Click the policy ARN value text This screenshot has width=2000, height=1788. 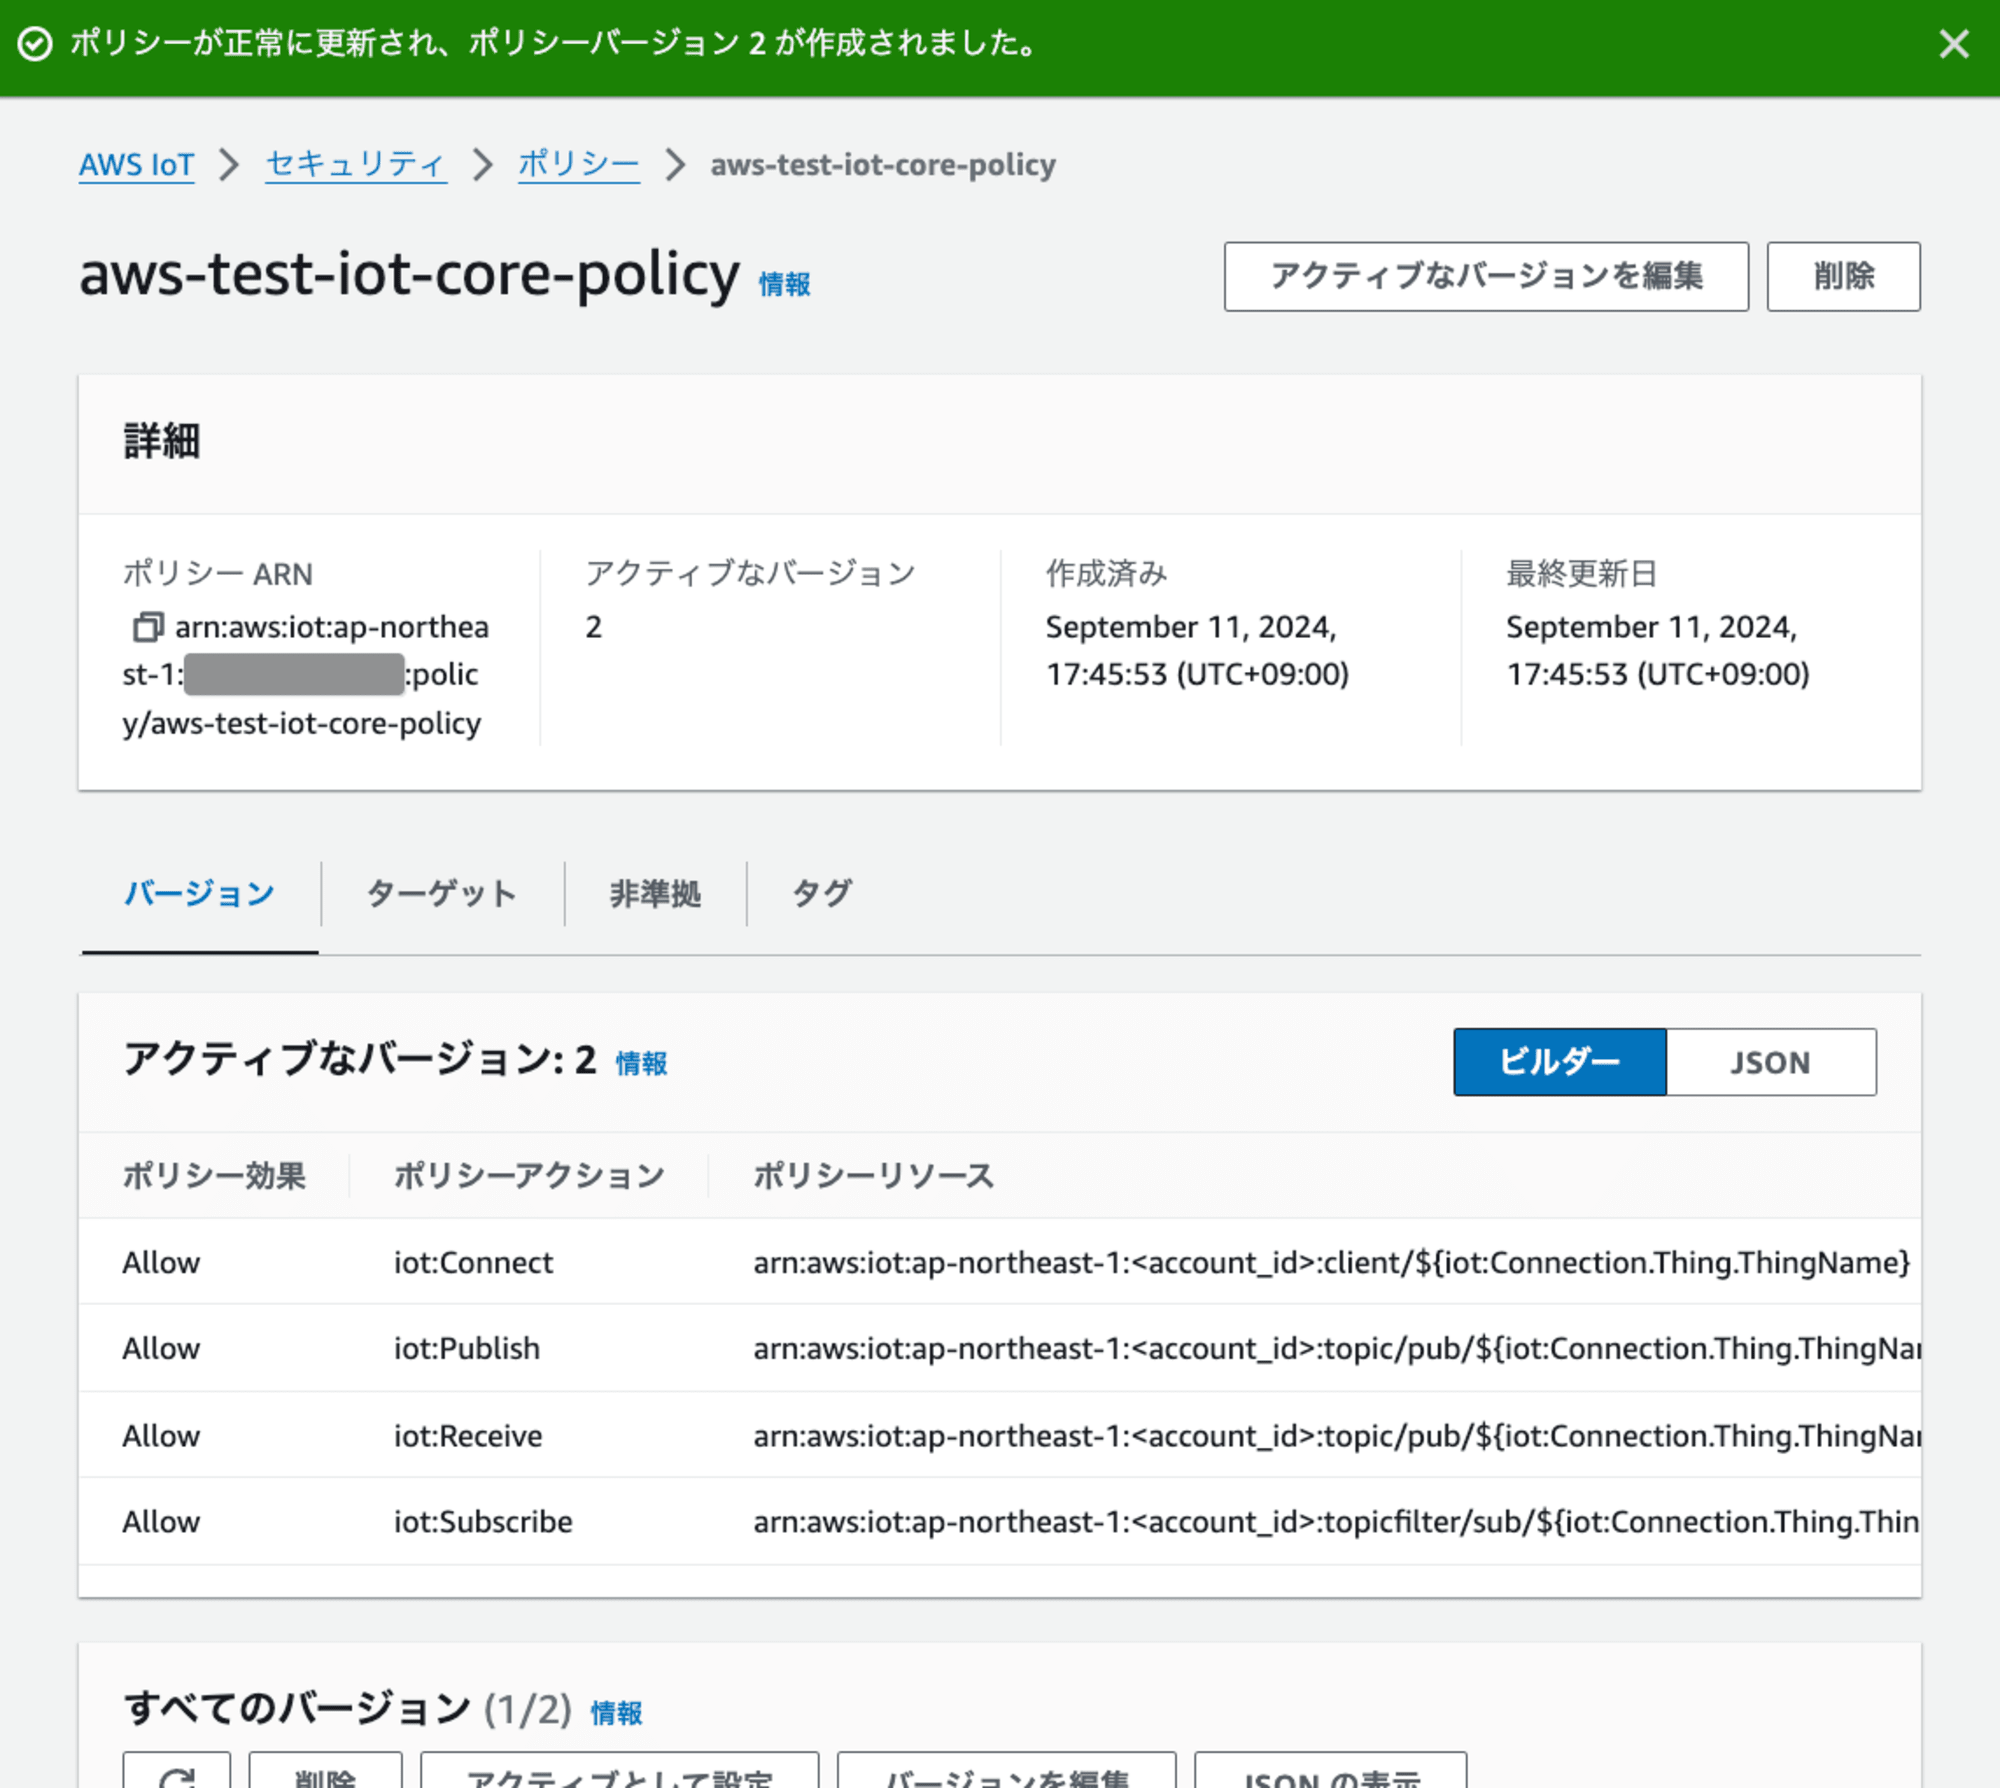coord(306,675)
